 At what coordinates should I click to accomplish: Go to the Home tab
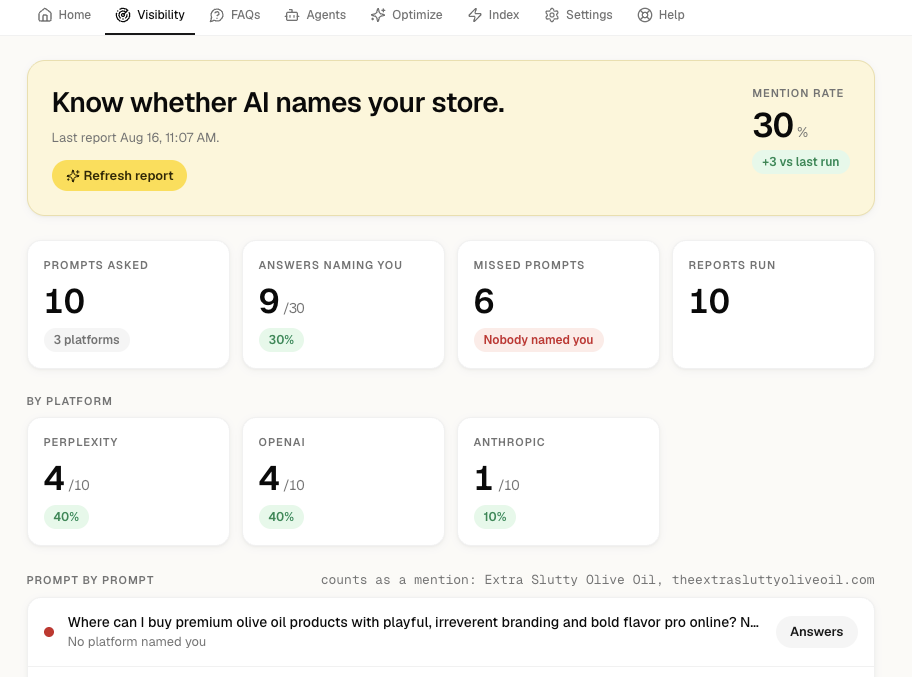pyautogui.click(x=65, y=15)
